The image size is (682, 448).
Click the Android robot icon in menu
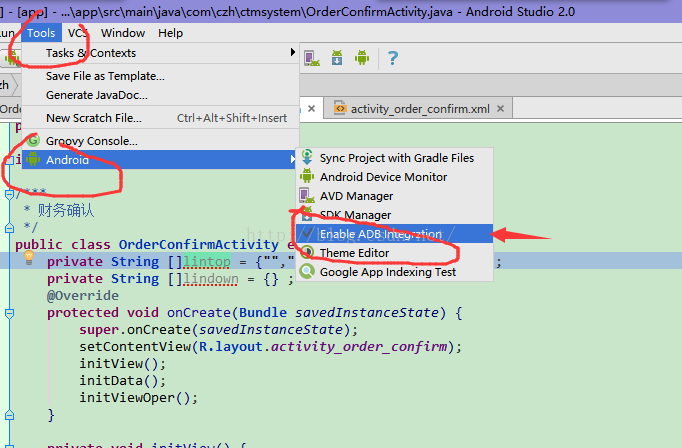coord(33,159)
